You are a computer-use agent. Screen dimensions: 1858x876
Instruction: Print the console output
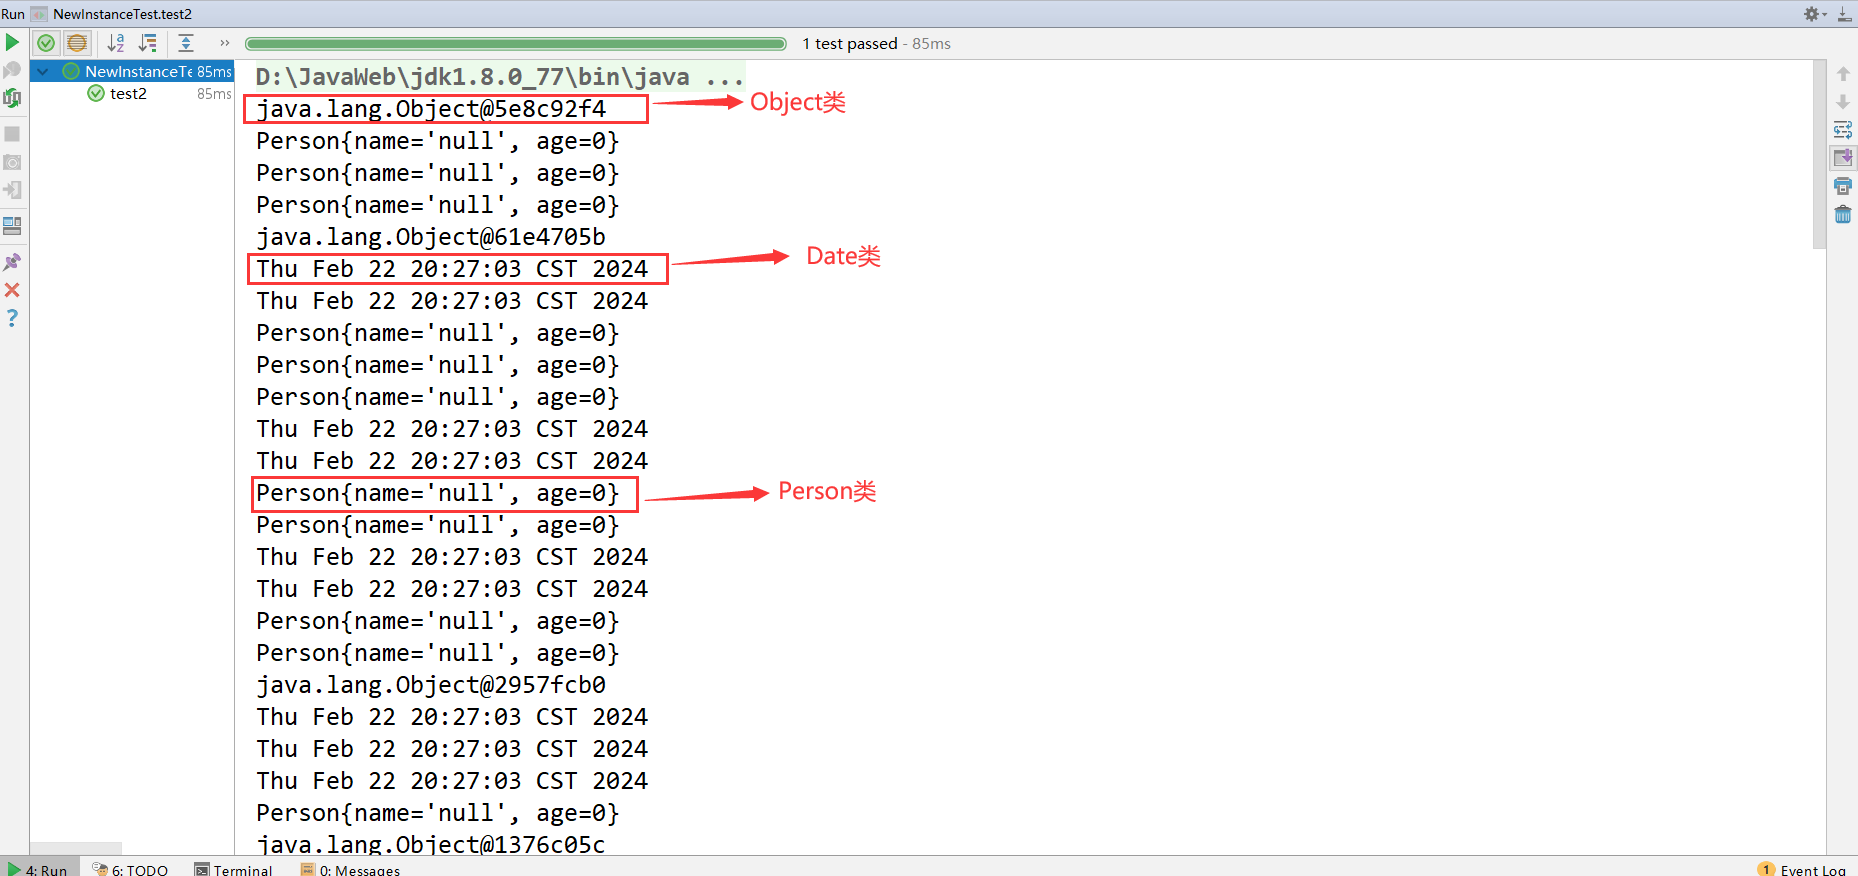coord(1843,186)
